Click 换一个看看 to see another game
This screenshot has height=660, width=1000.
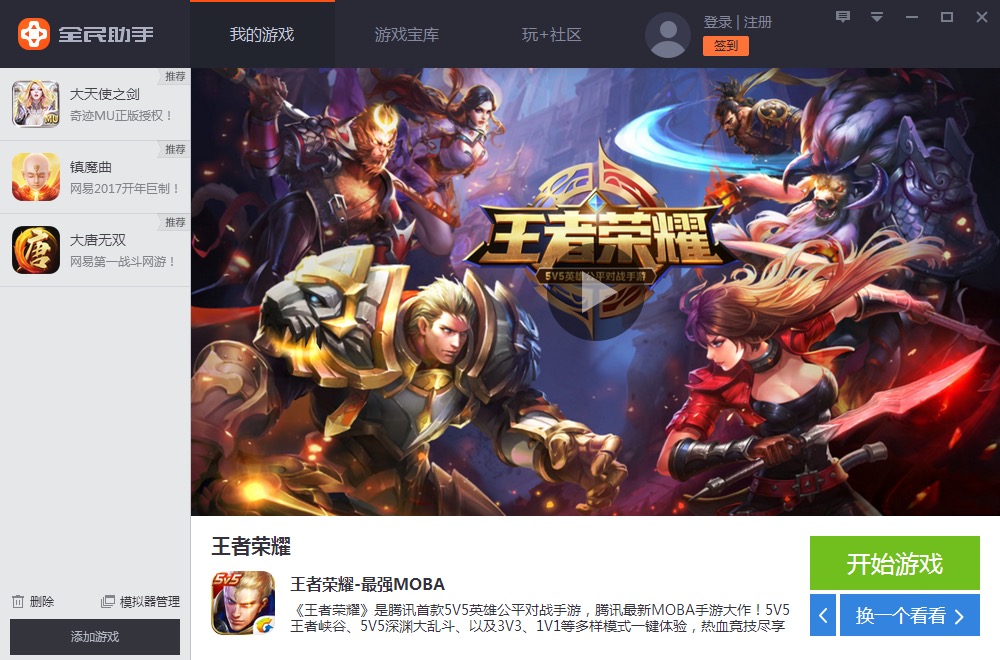(x=909, y=615)
